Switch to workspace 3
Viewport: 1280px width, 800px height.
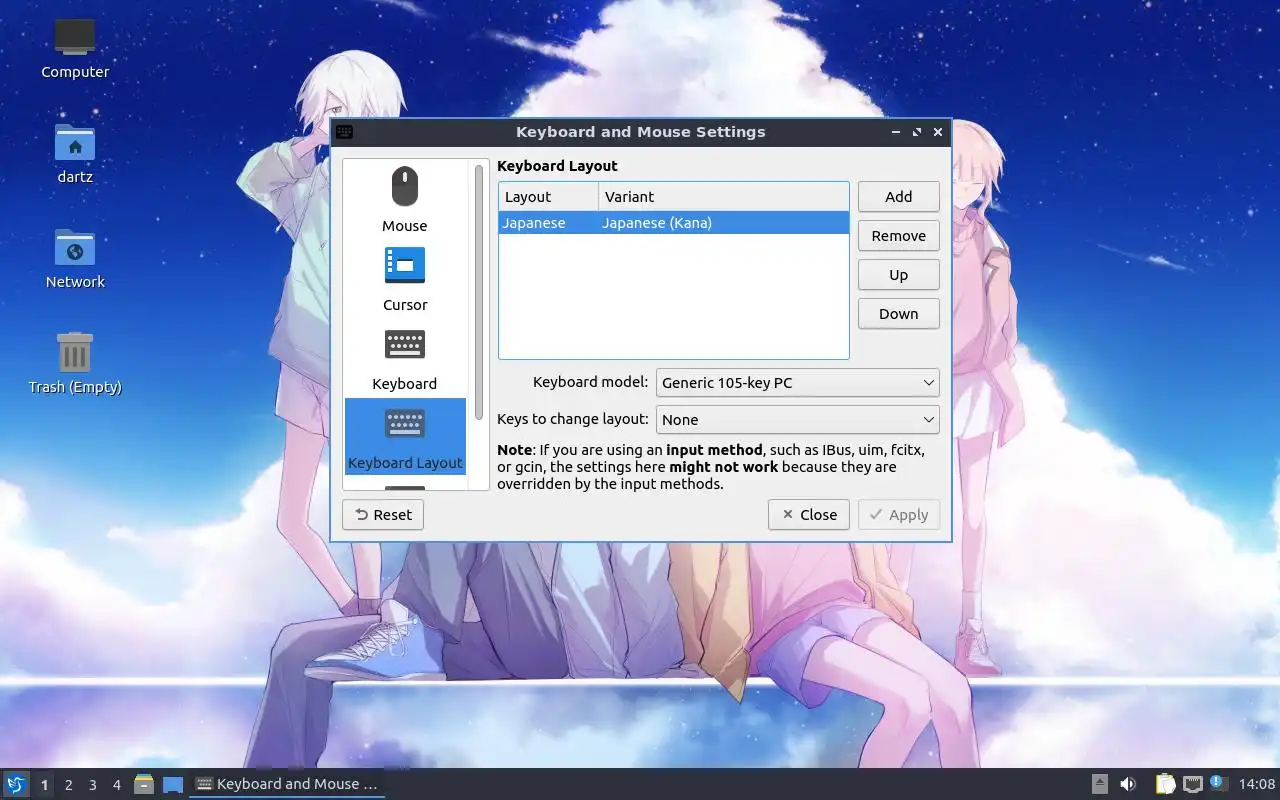93,785
